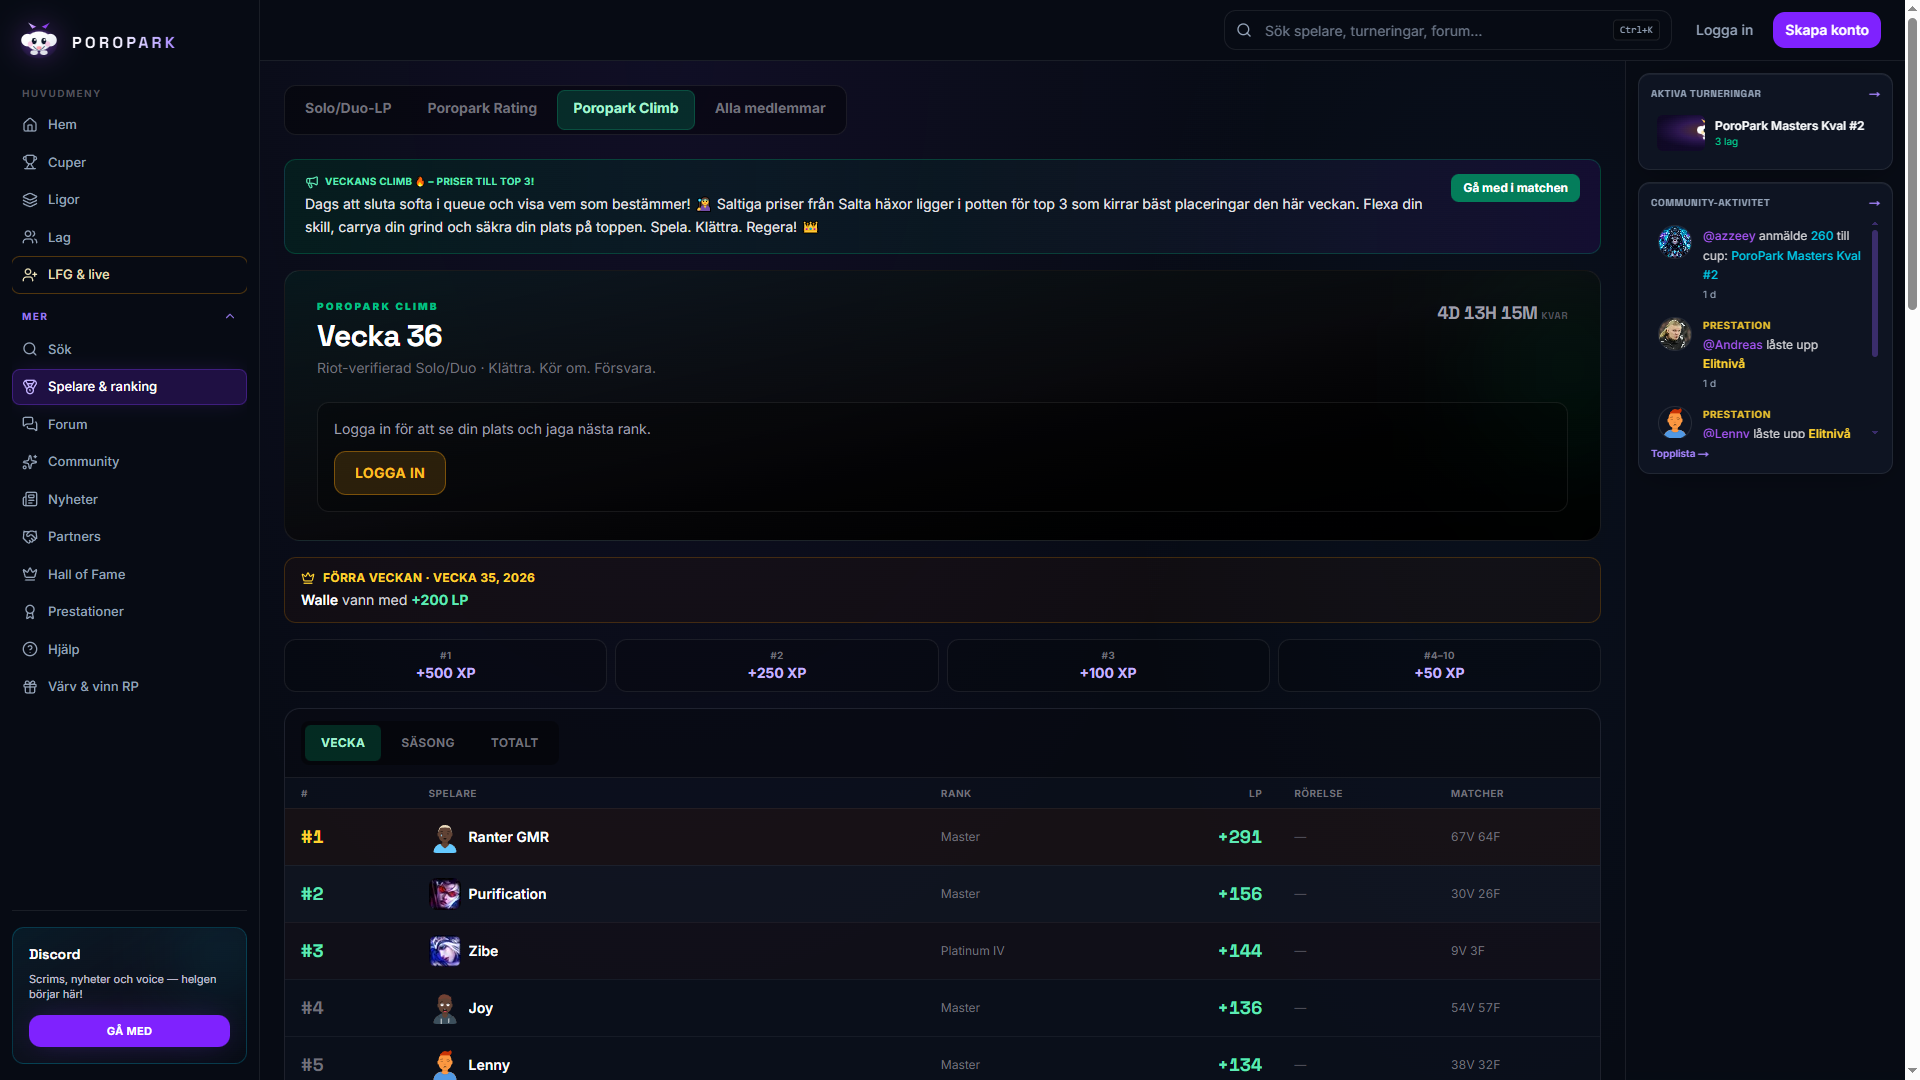The height and width of the screenshot is (1080, 1920).
Task: Select the Totalt leaderboard tab
Action: 514,743
